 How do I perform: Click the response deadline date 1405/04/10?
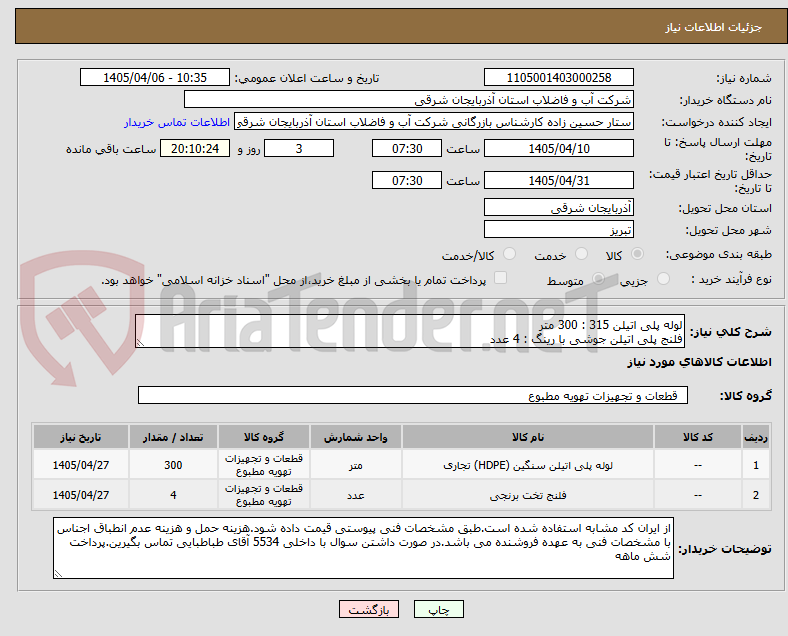click(x=558, y=149)
